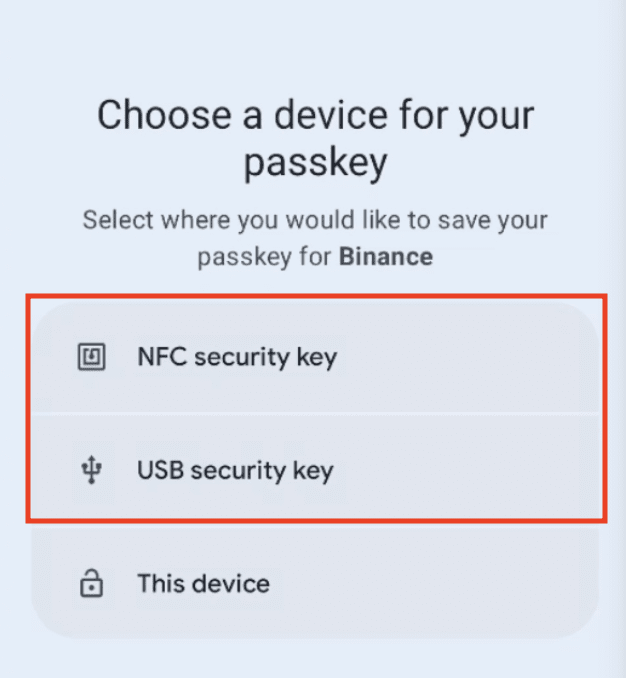Tap empty right side of NFC row
Screen dimensions: 626x678
[500, 357]
